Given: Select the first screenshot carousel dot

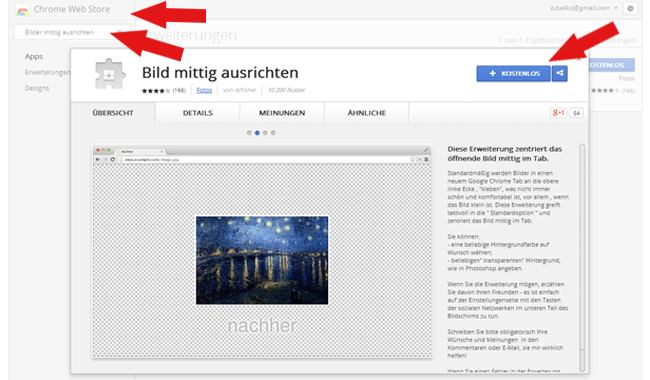Looking at the screenshot, I should pyautogui.click(x=249, y=133).
